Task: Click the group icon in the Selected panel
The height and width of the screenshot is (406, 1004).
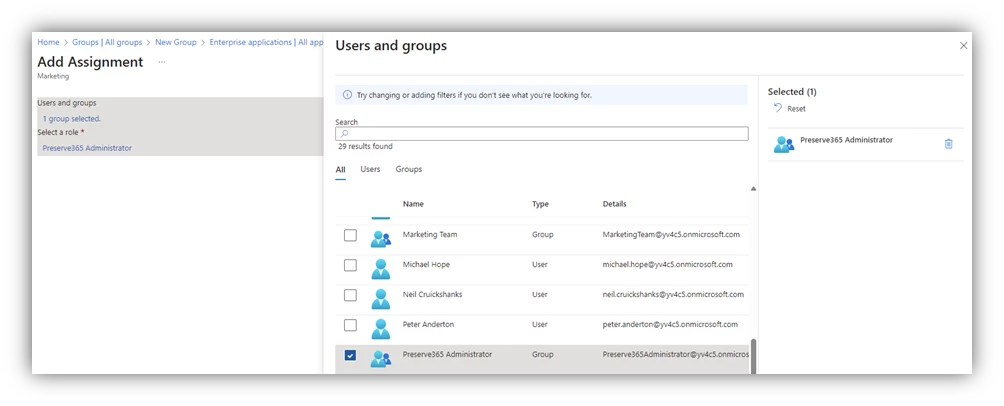Action: click(x=784, y=145)
